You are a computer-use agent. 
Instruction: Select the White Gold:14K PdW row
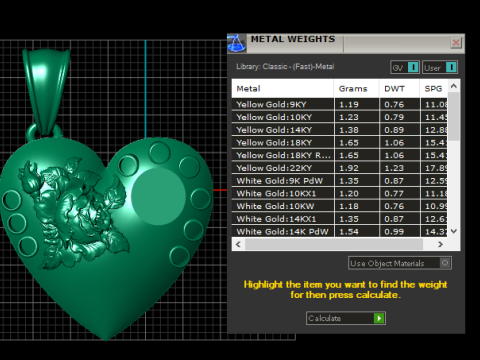(x=339, y=231)
